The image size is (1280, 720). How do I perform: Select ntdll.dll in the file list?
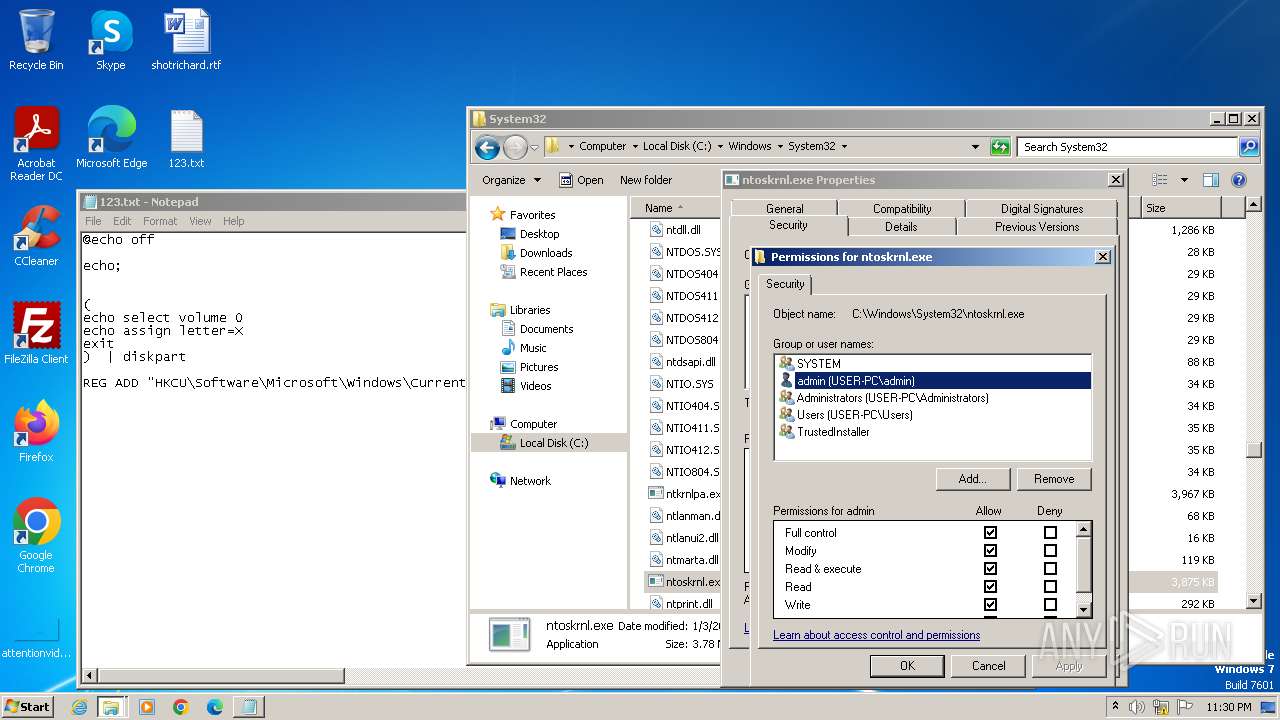pyautogui.click(x=683, y=230)
